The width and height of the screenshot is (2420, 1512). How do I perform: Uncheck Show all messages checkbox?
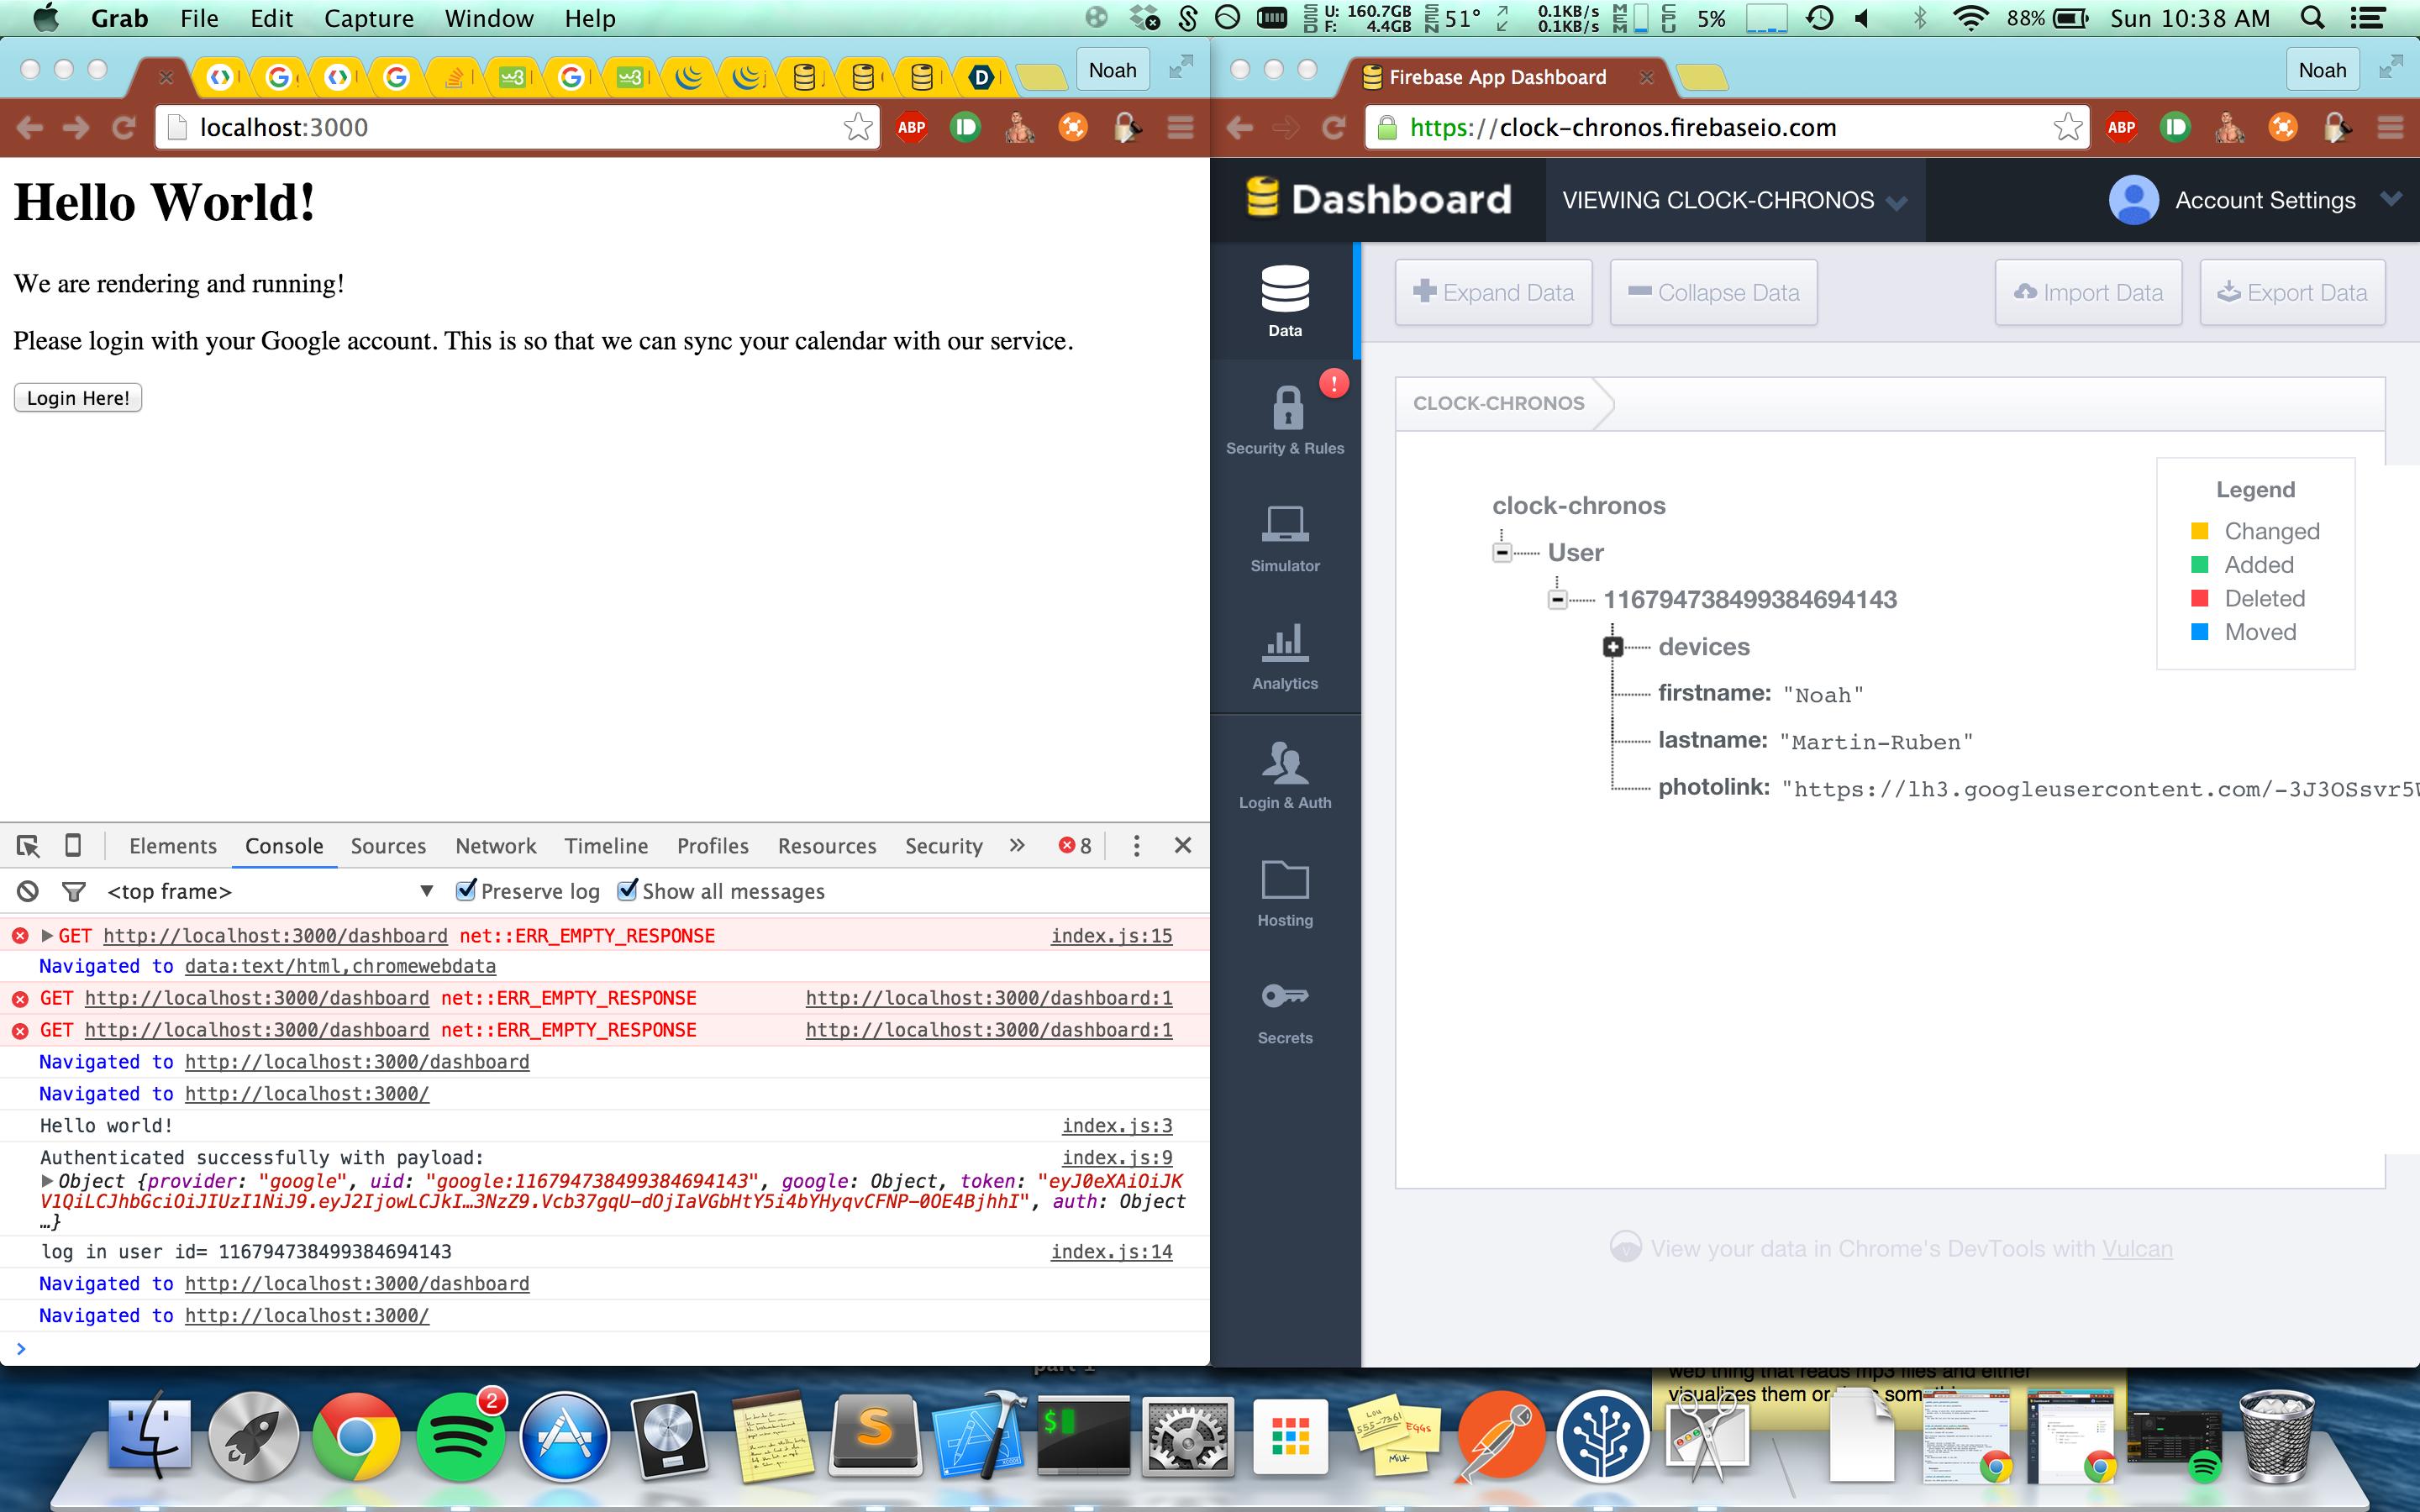627,890
